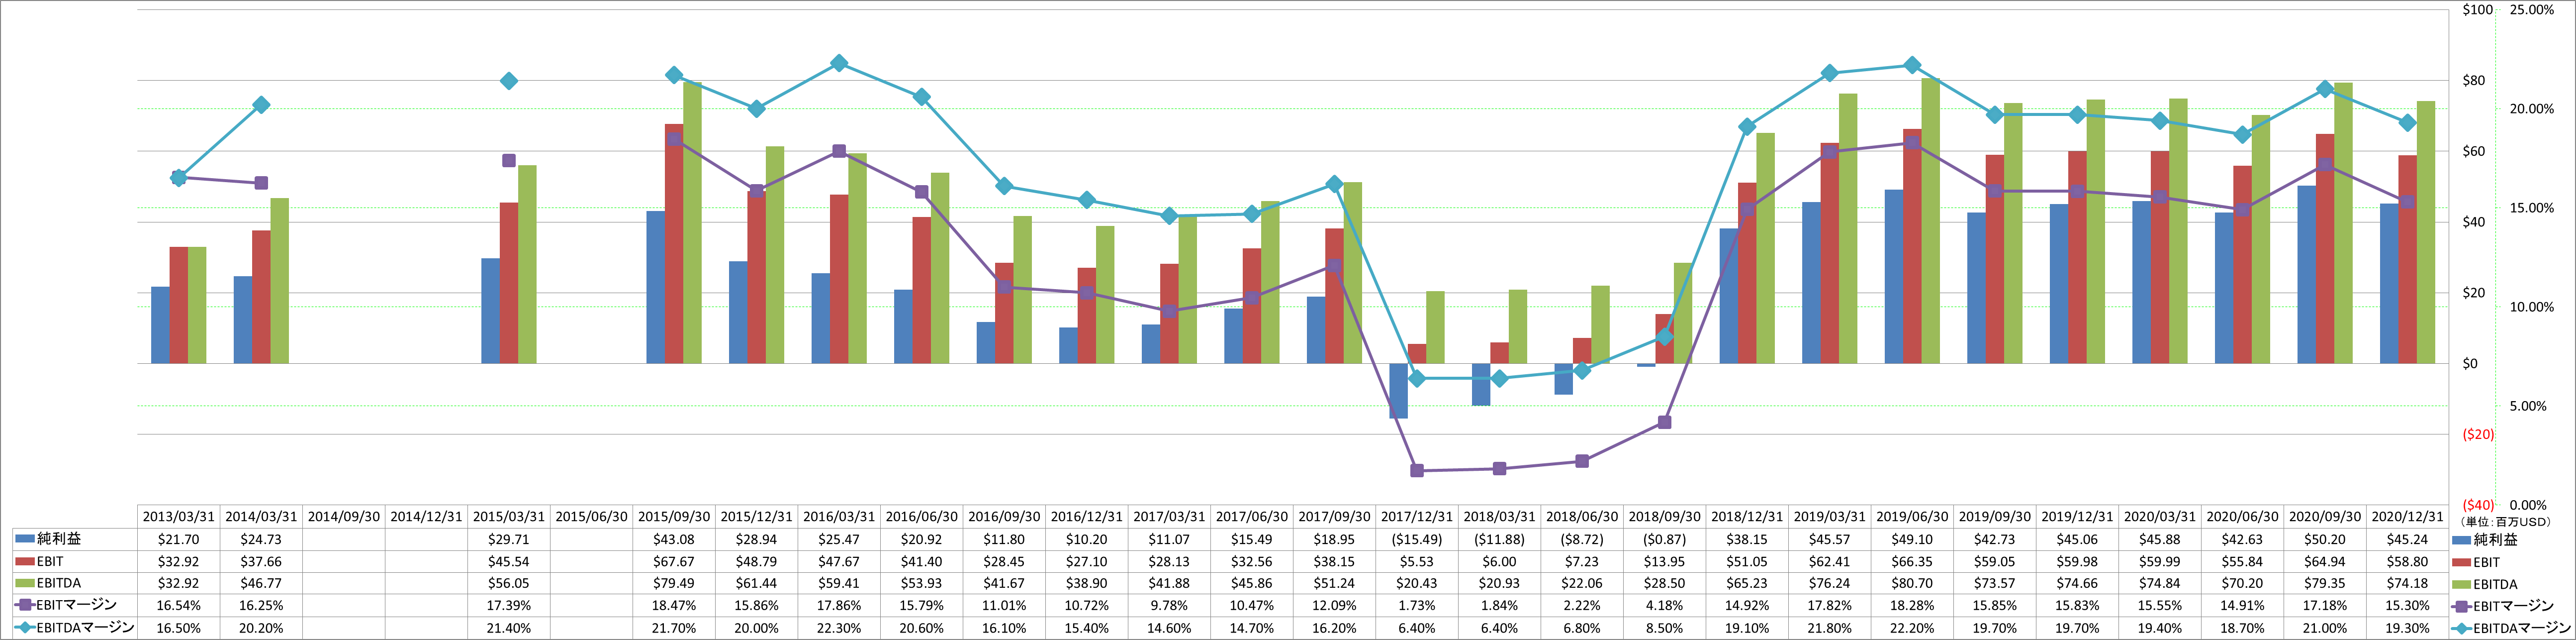This screenshot has height=640, width=2576.
Task: Click the EBIT margin cell 1.73%
Action: point(1417,605)
